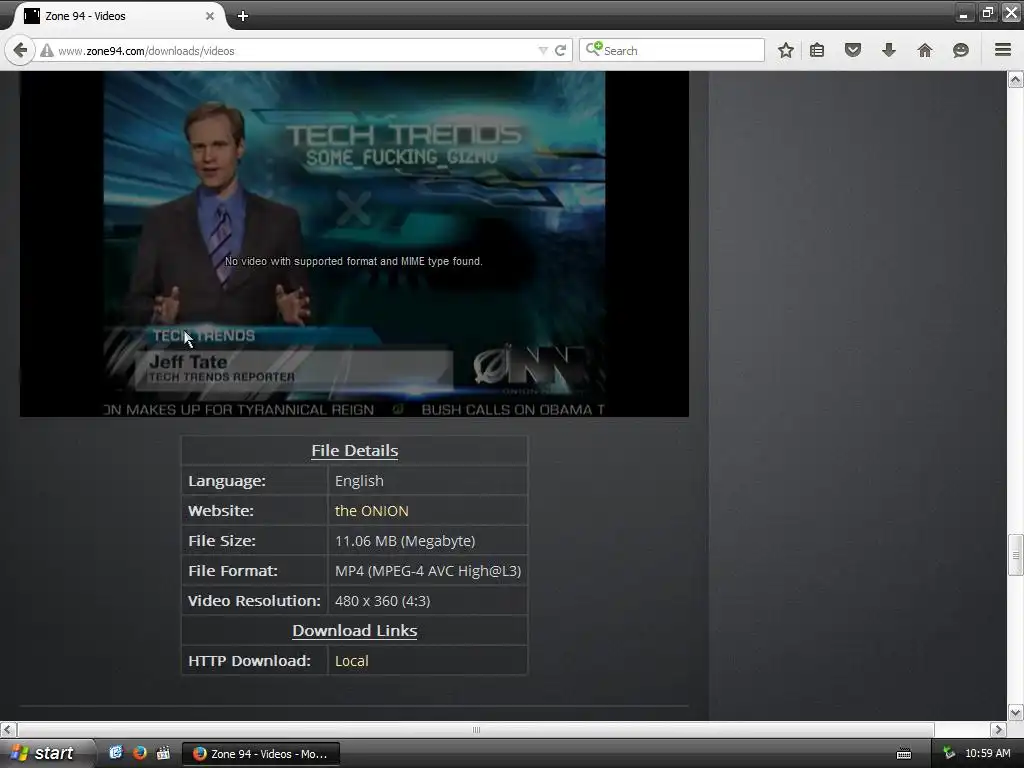Click the insecure-site warning triangle icon
1024x768 pixels.
[47, 51]
